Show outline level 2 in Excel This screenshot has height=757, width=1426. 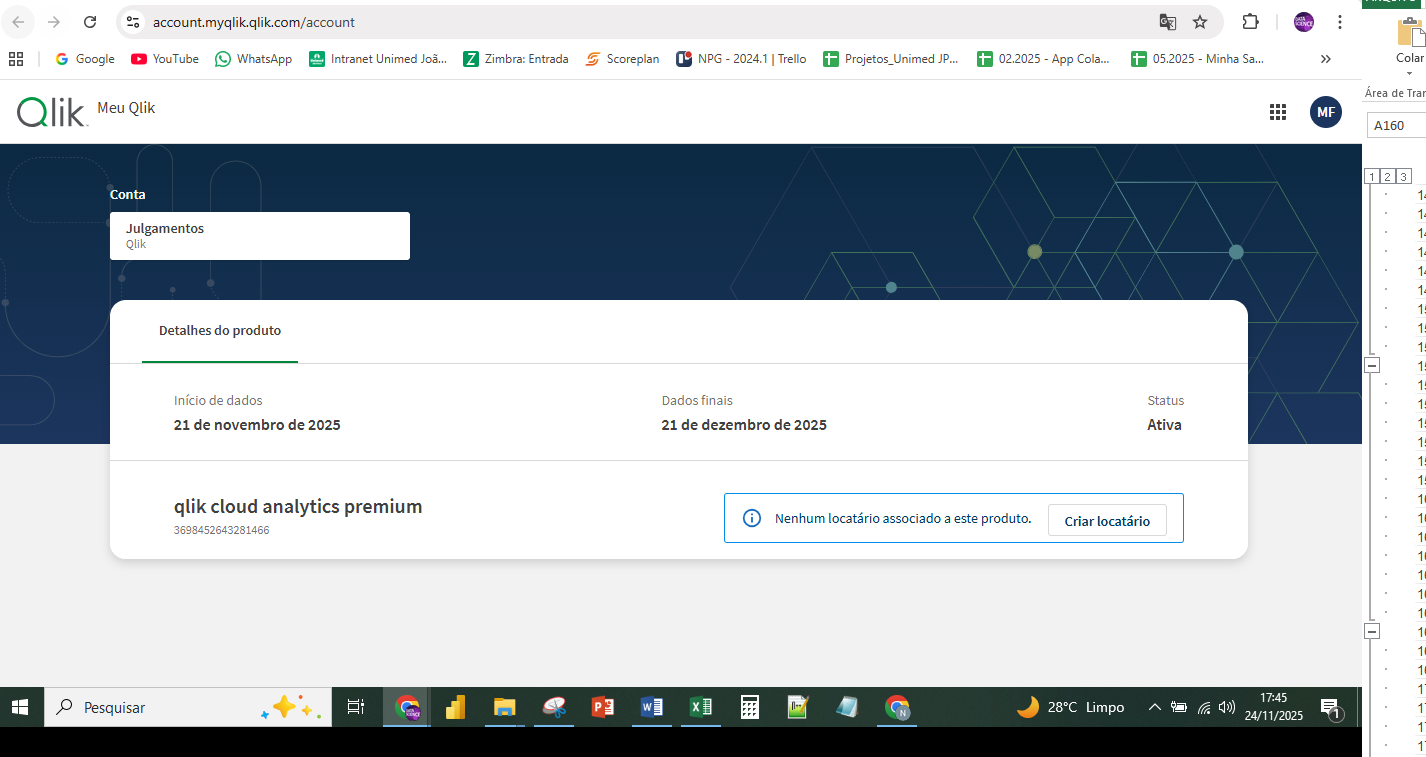pyautogui.click(x=1388, y=177)
